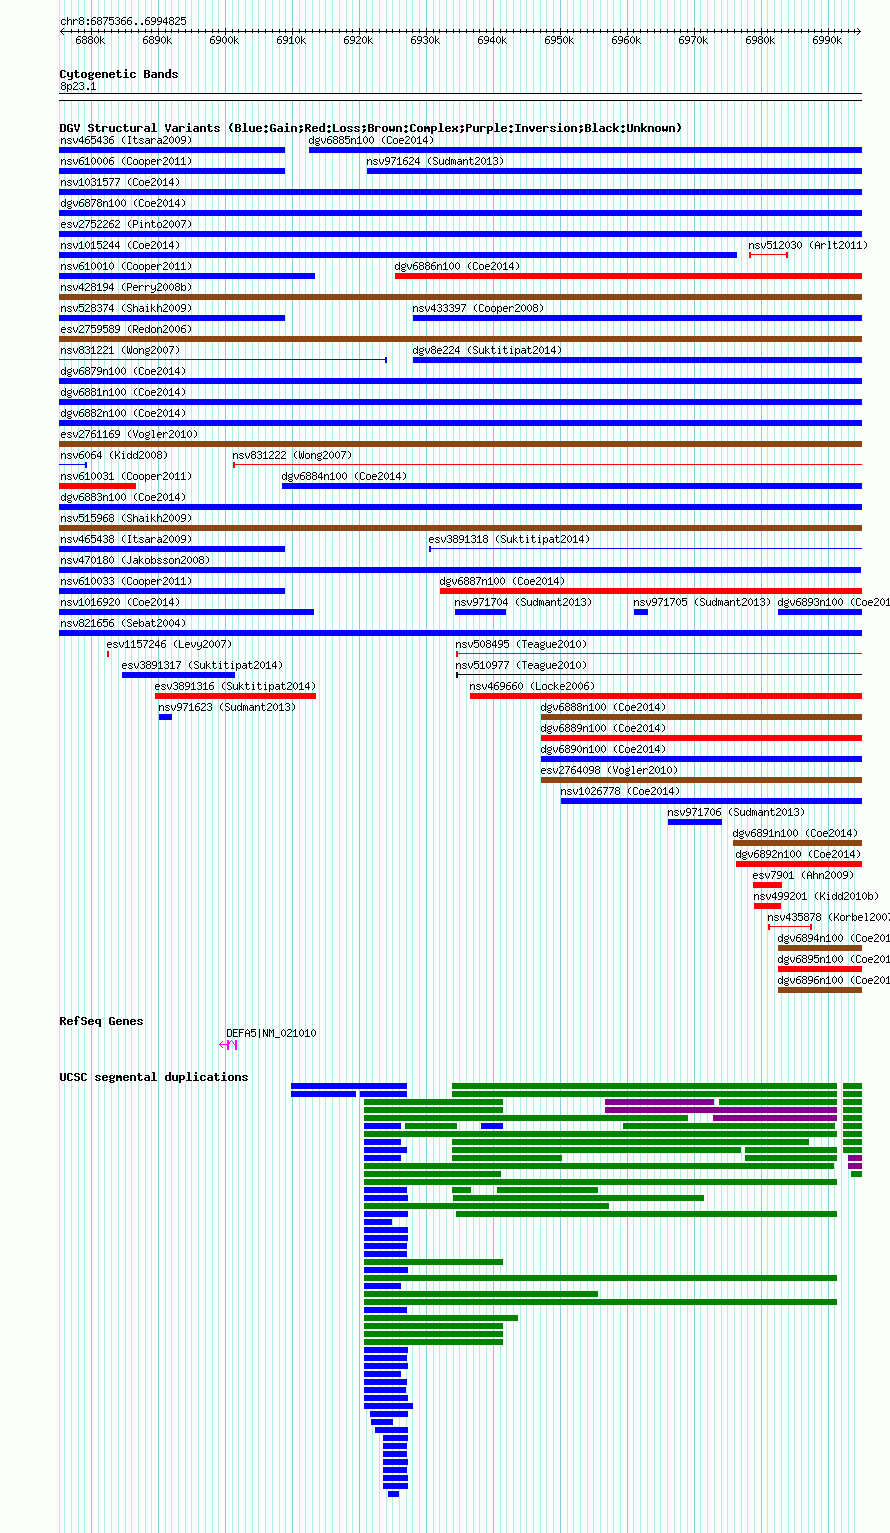Open variant nsv610010 (Cooper2011)
890x1533 pixels.
point(126,266)
